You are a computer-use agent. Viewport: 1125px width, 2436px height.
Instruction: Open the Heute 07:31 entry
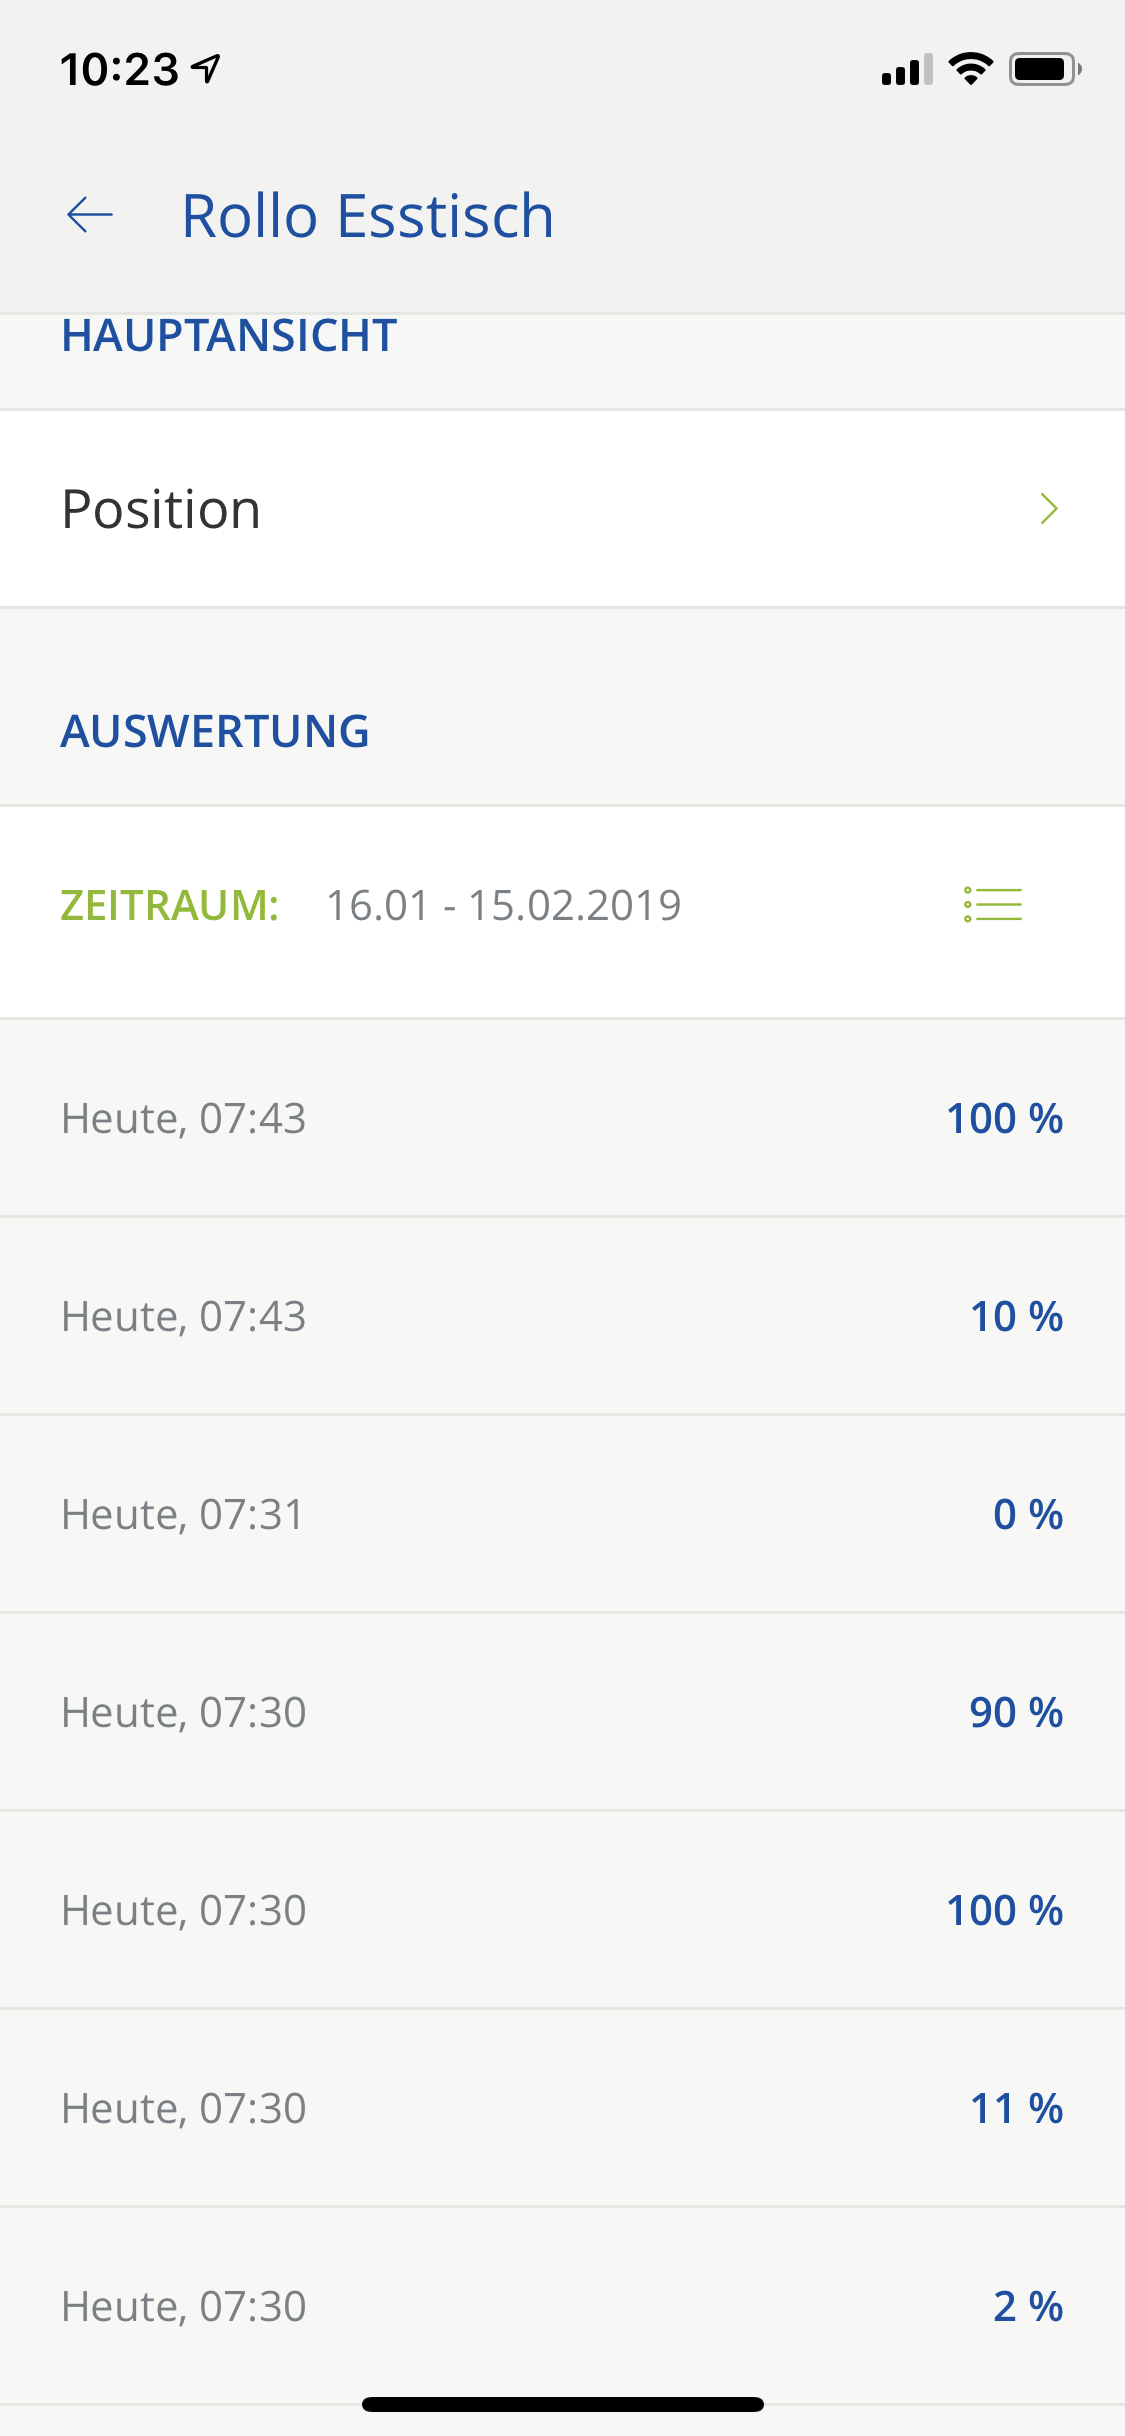coord(562,1514)
